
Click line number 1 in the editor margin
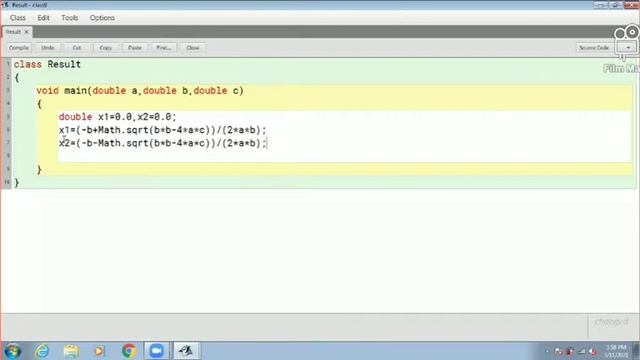coord(7,64)
